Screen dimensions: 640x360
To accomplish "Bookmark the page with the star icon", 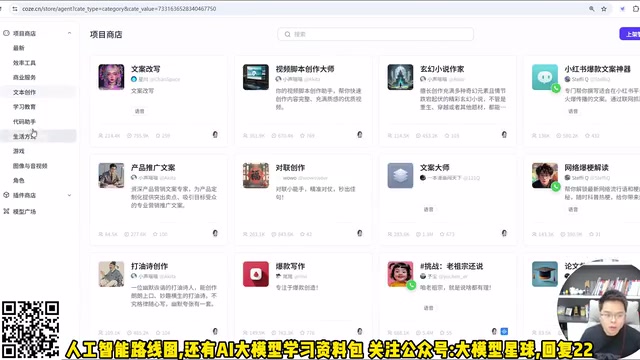I will (604, 9).
